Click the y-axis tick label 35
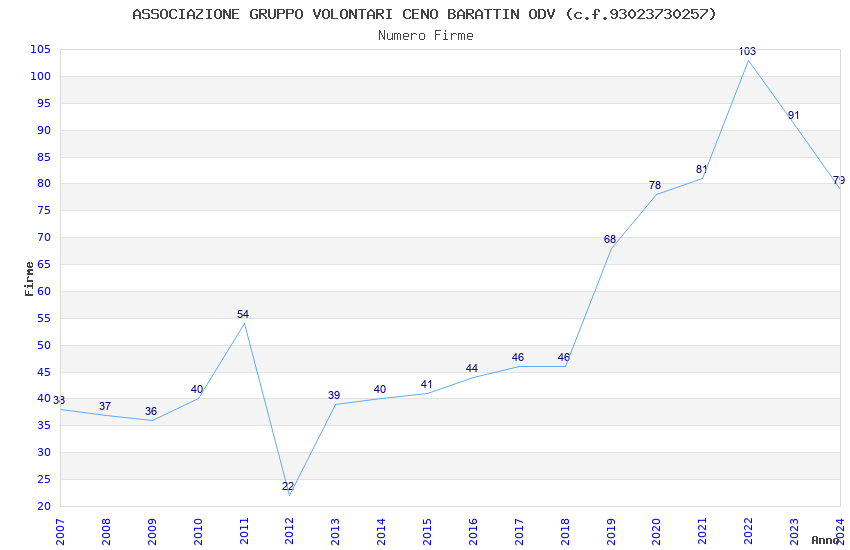 pos(44,425)
